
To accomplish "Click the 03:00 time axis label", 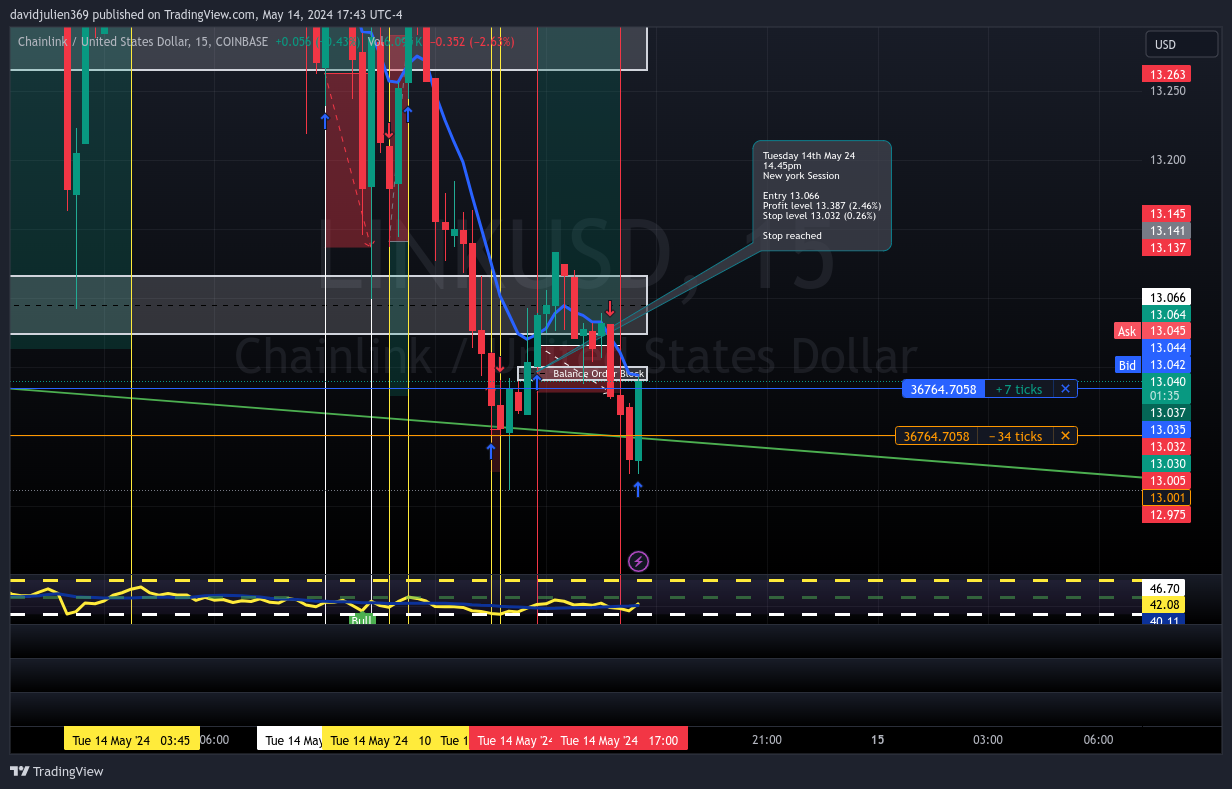I will coord(988,740).
